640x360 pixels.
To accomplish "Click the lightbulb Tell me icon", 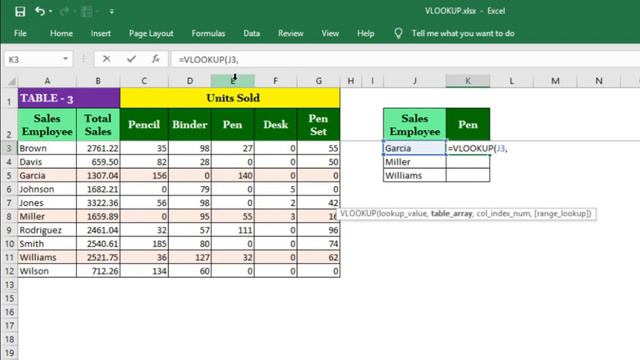I will 398,33.
